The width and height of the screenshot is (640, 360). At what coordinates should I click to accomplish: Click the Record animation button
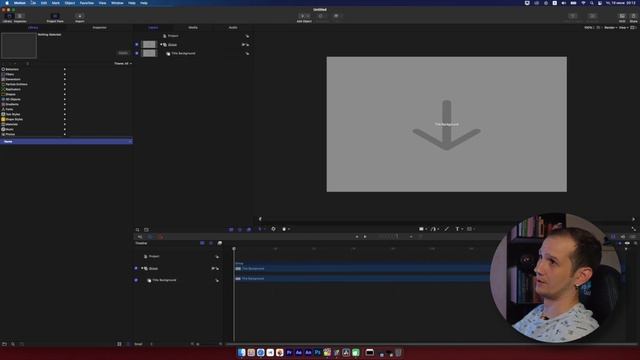coord(160,237)
